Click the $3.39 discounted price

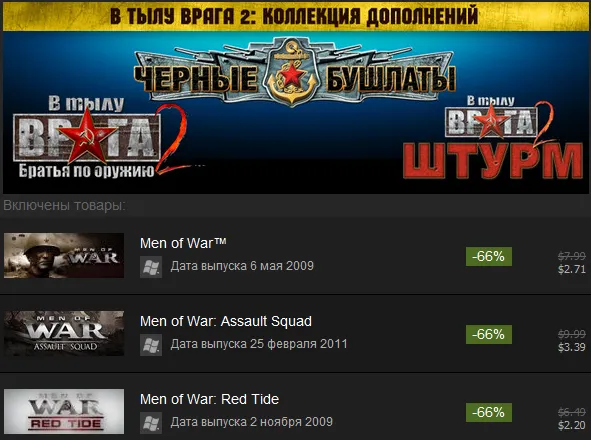(572, 347)
